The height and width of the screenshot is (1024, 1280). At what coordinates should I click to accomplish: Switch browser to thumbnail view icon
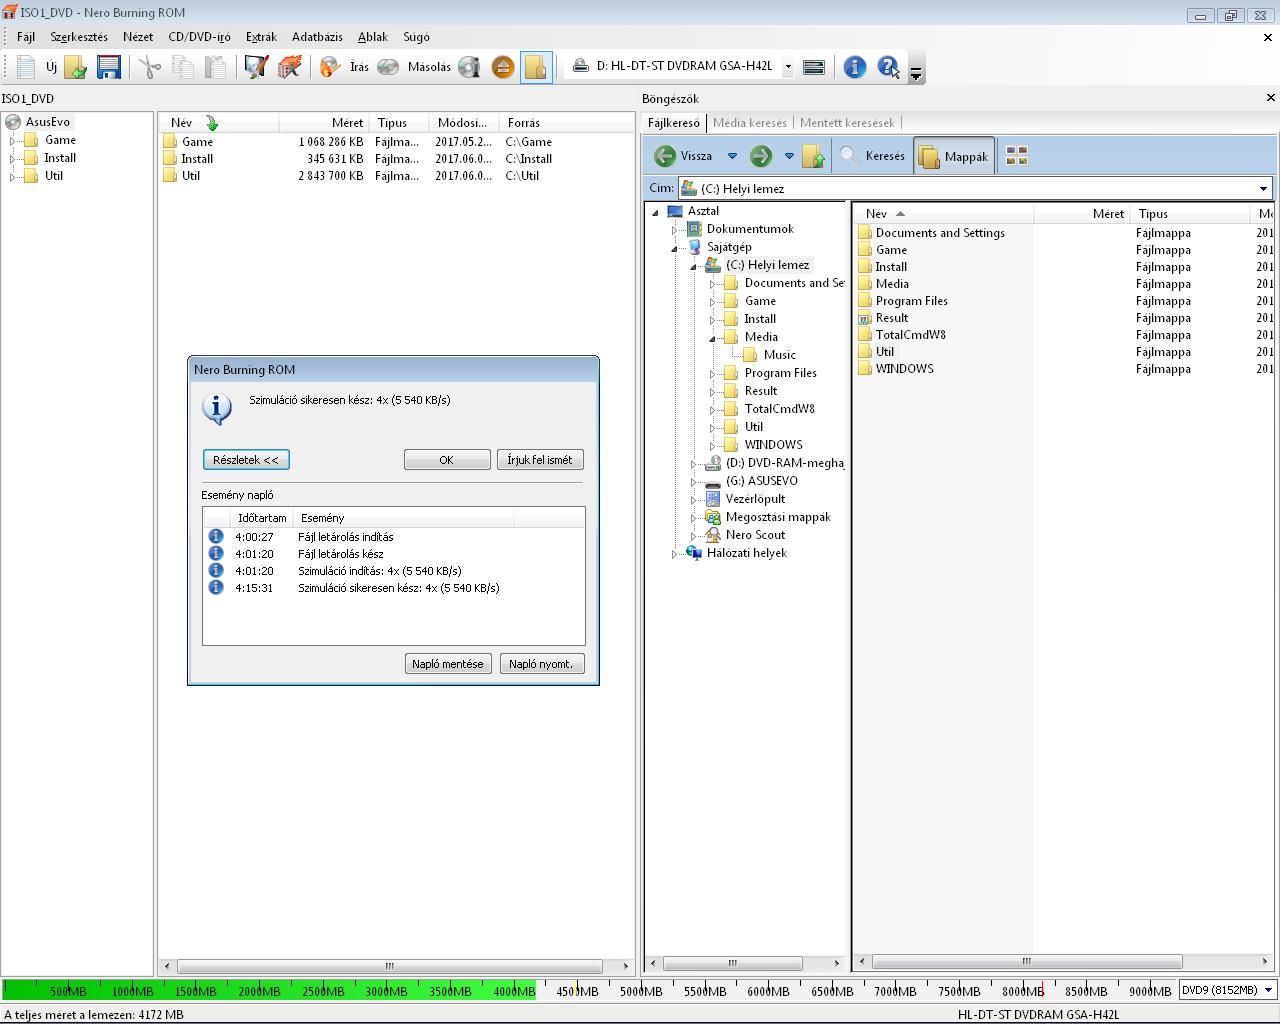tap(1016, 156)
